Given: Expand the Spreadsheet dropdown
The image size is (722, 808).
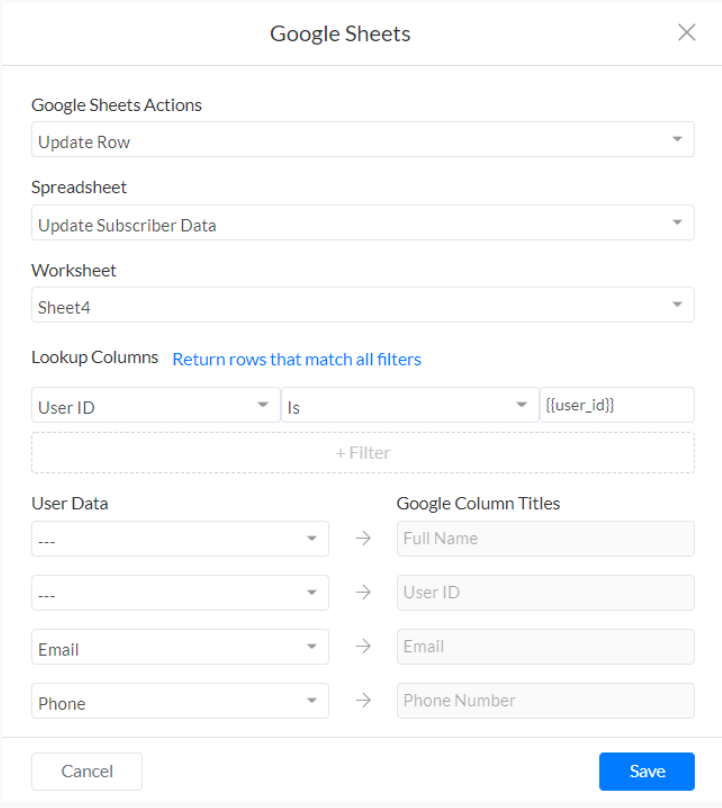Looking at the screenshot, I should [362, 223].
